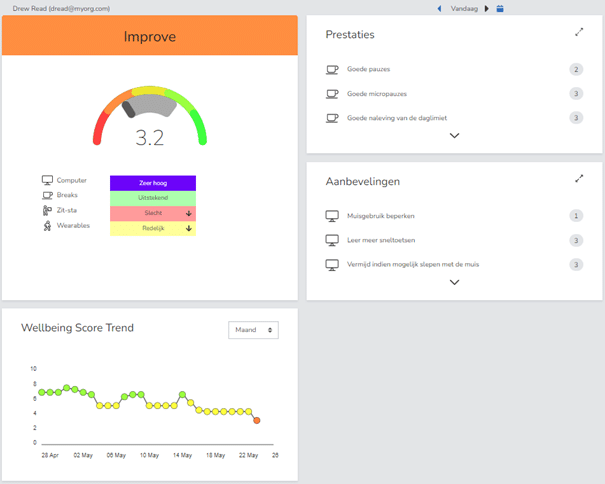
Task: Click the count badge for Leer meer sneltoetsen
Action: click(x=576, y=240)
